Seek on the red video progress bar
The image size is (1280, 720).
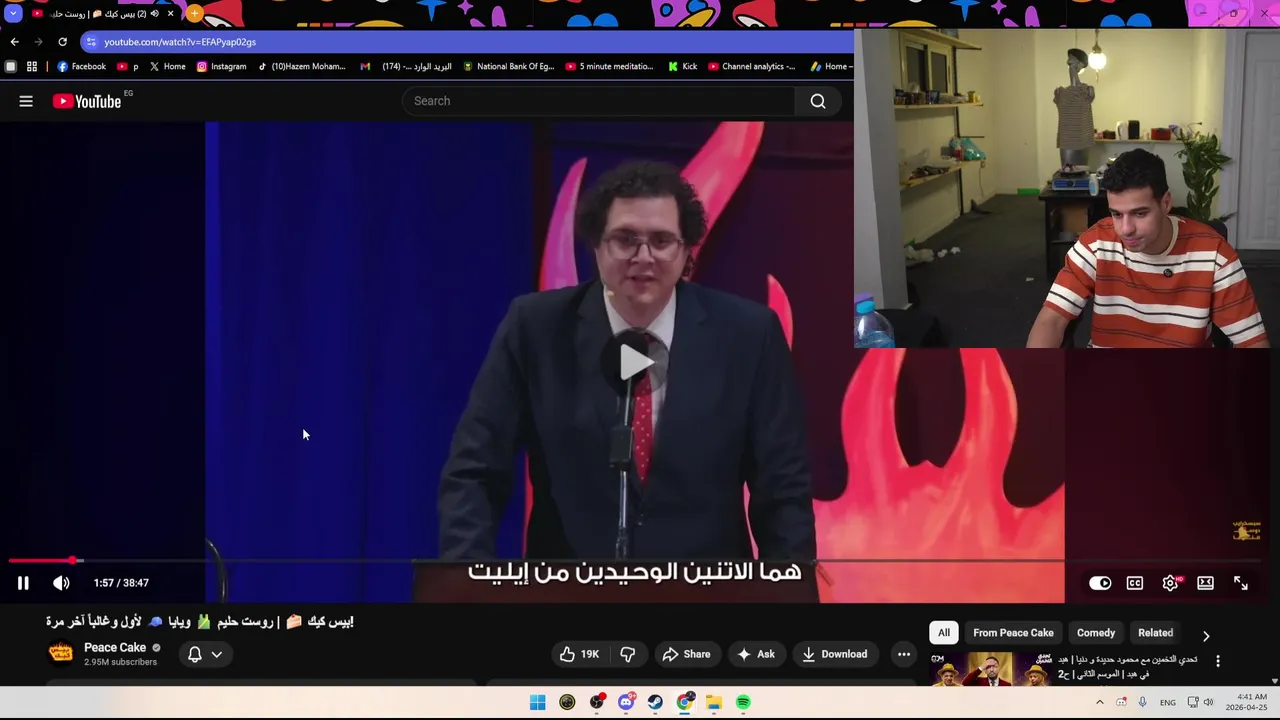(640, 561)
